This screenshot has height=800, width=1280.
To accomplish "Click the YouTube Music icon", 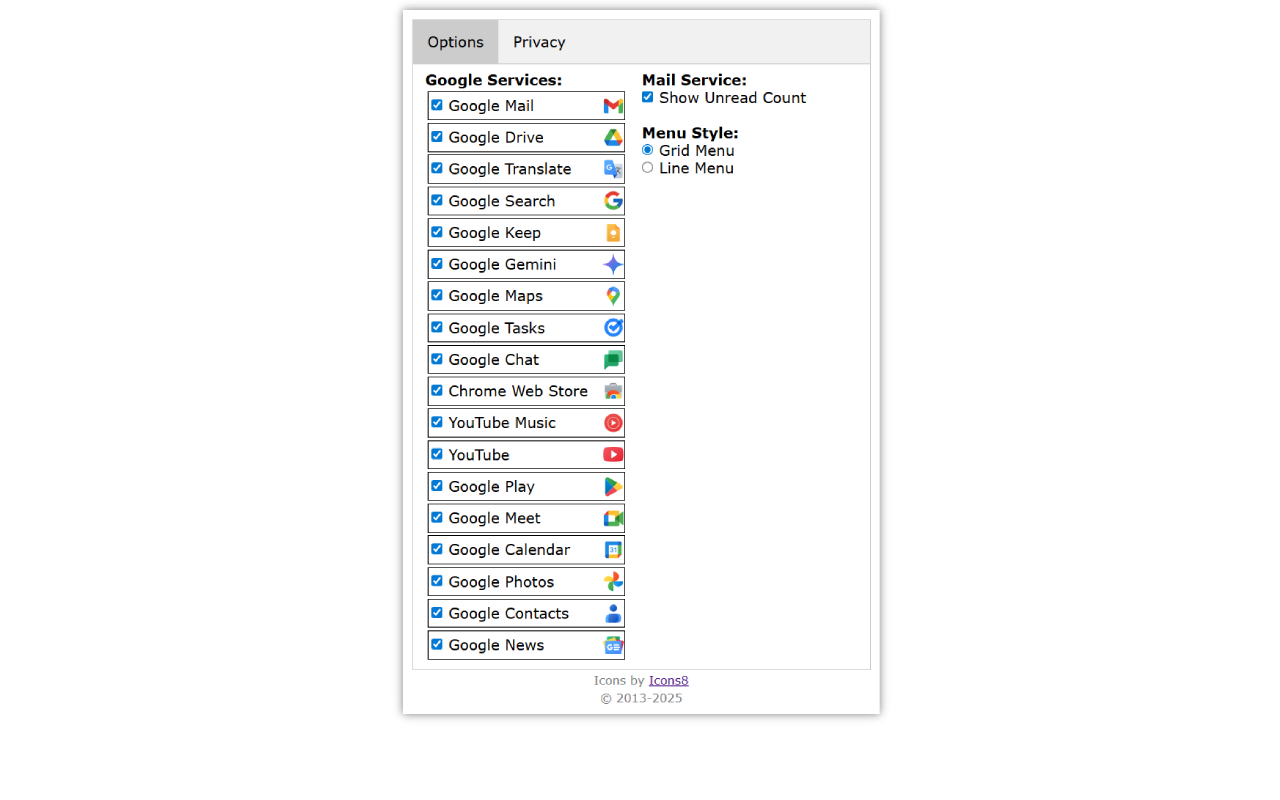I will point(613,423).
